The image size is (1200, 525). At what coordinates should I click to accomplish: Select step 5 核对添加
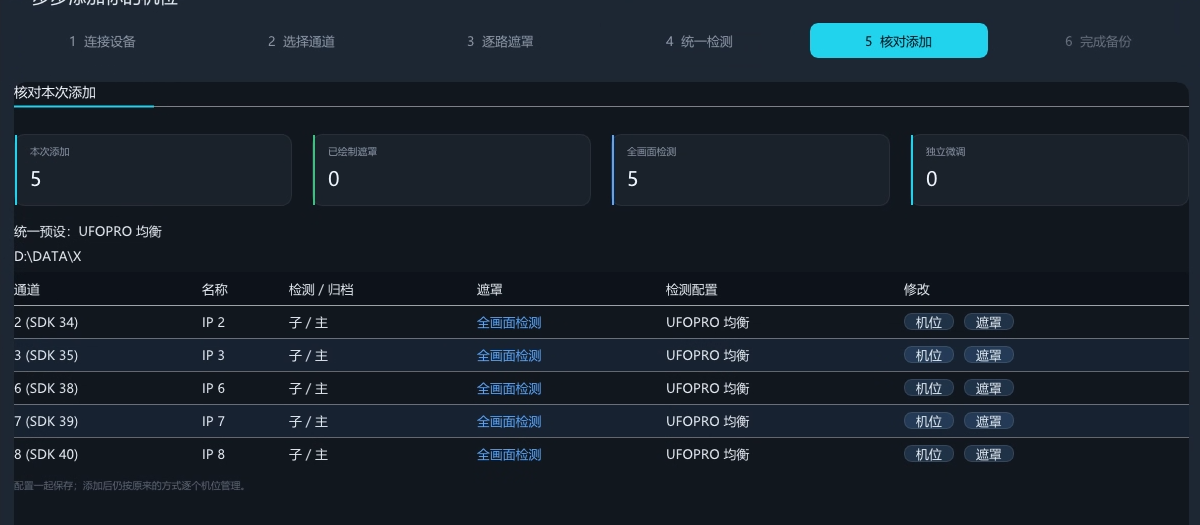[899, 41]
